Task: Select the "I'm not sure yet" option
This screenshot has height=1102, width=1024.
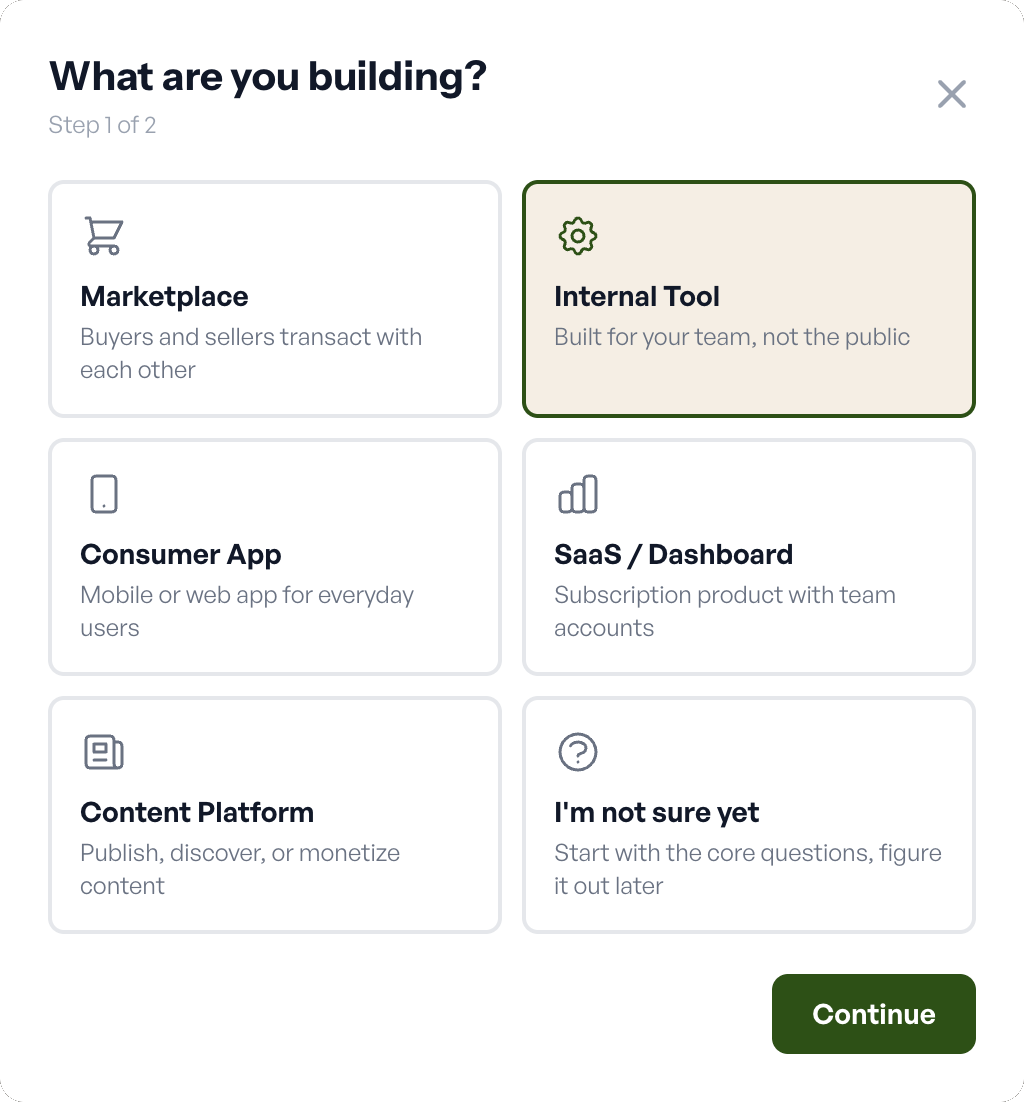Action: click(748, 814)
